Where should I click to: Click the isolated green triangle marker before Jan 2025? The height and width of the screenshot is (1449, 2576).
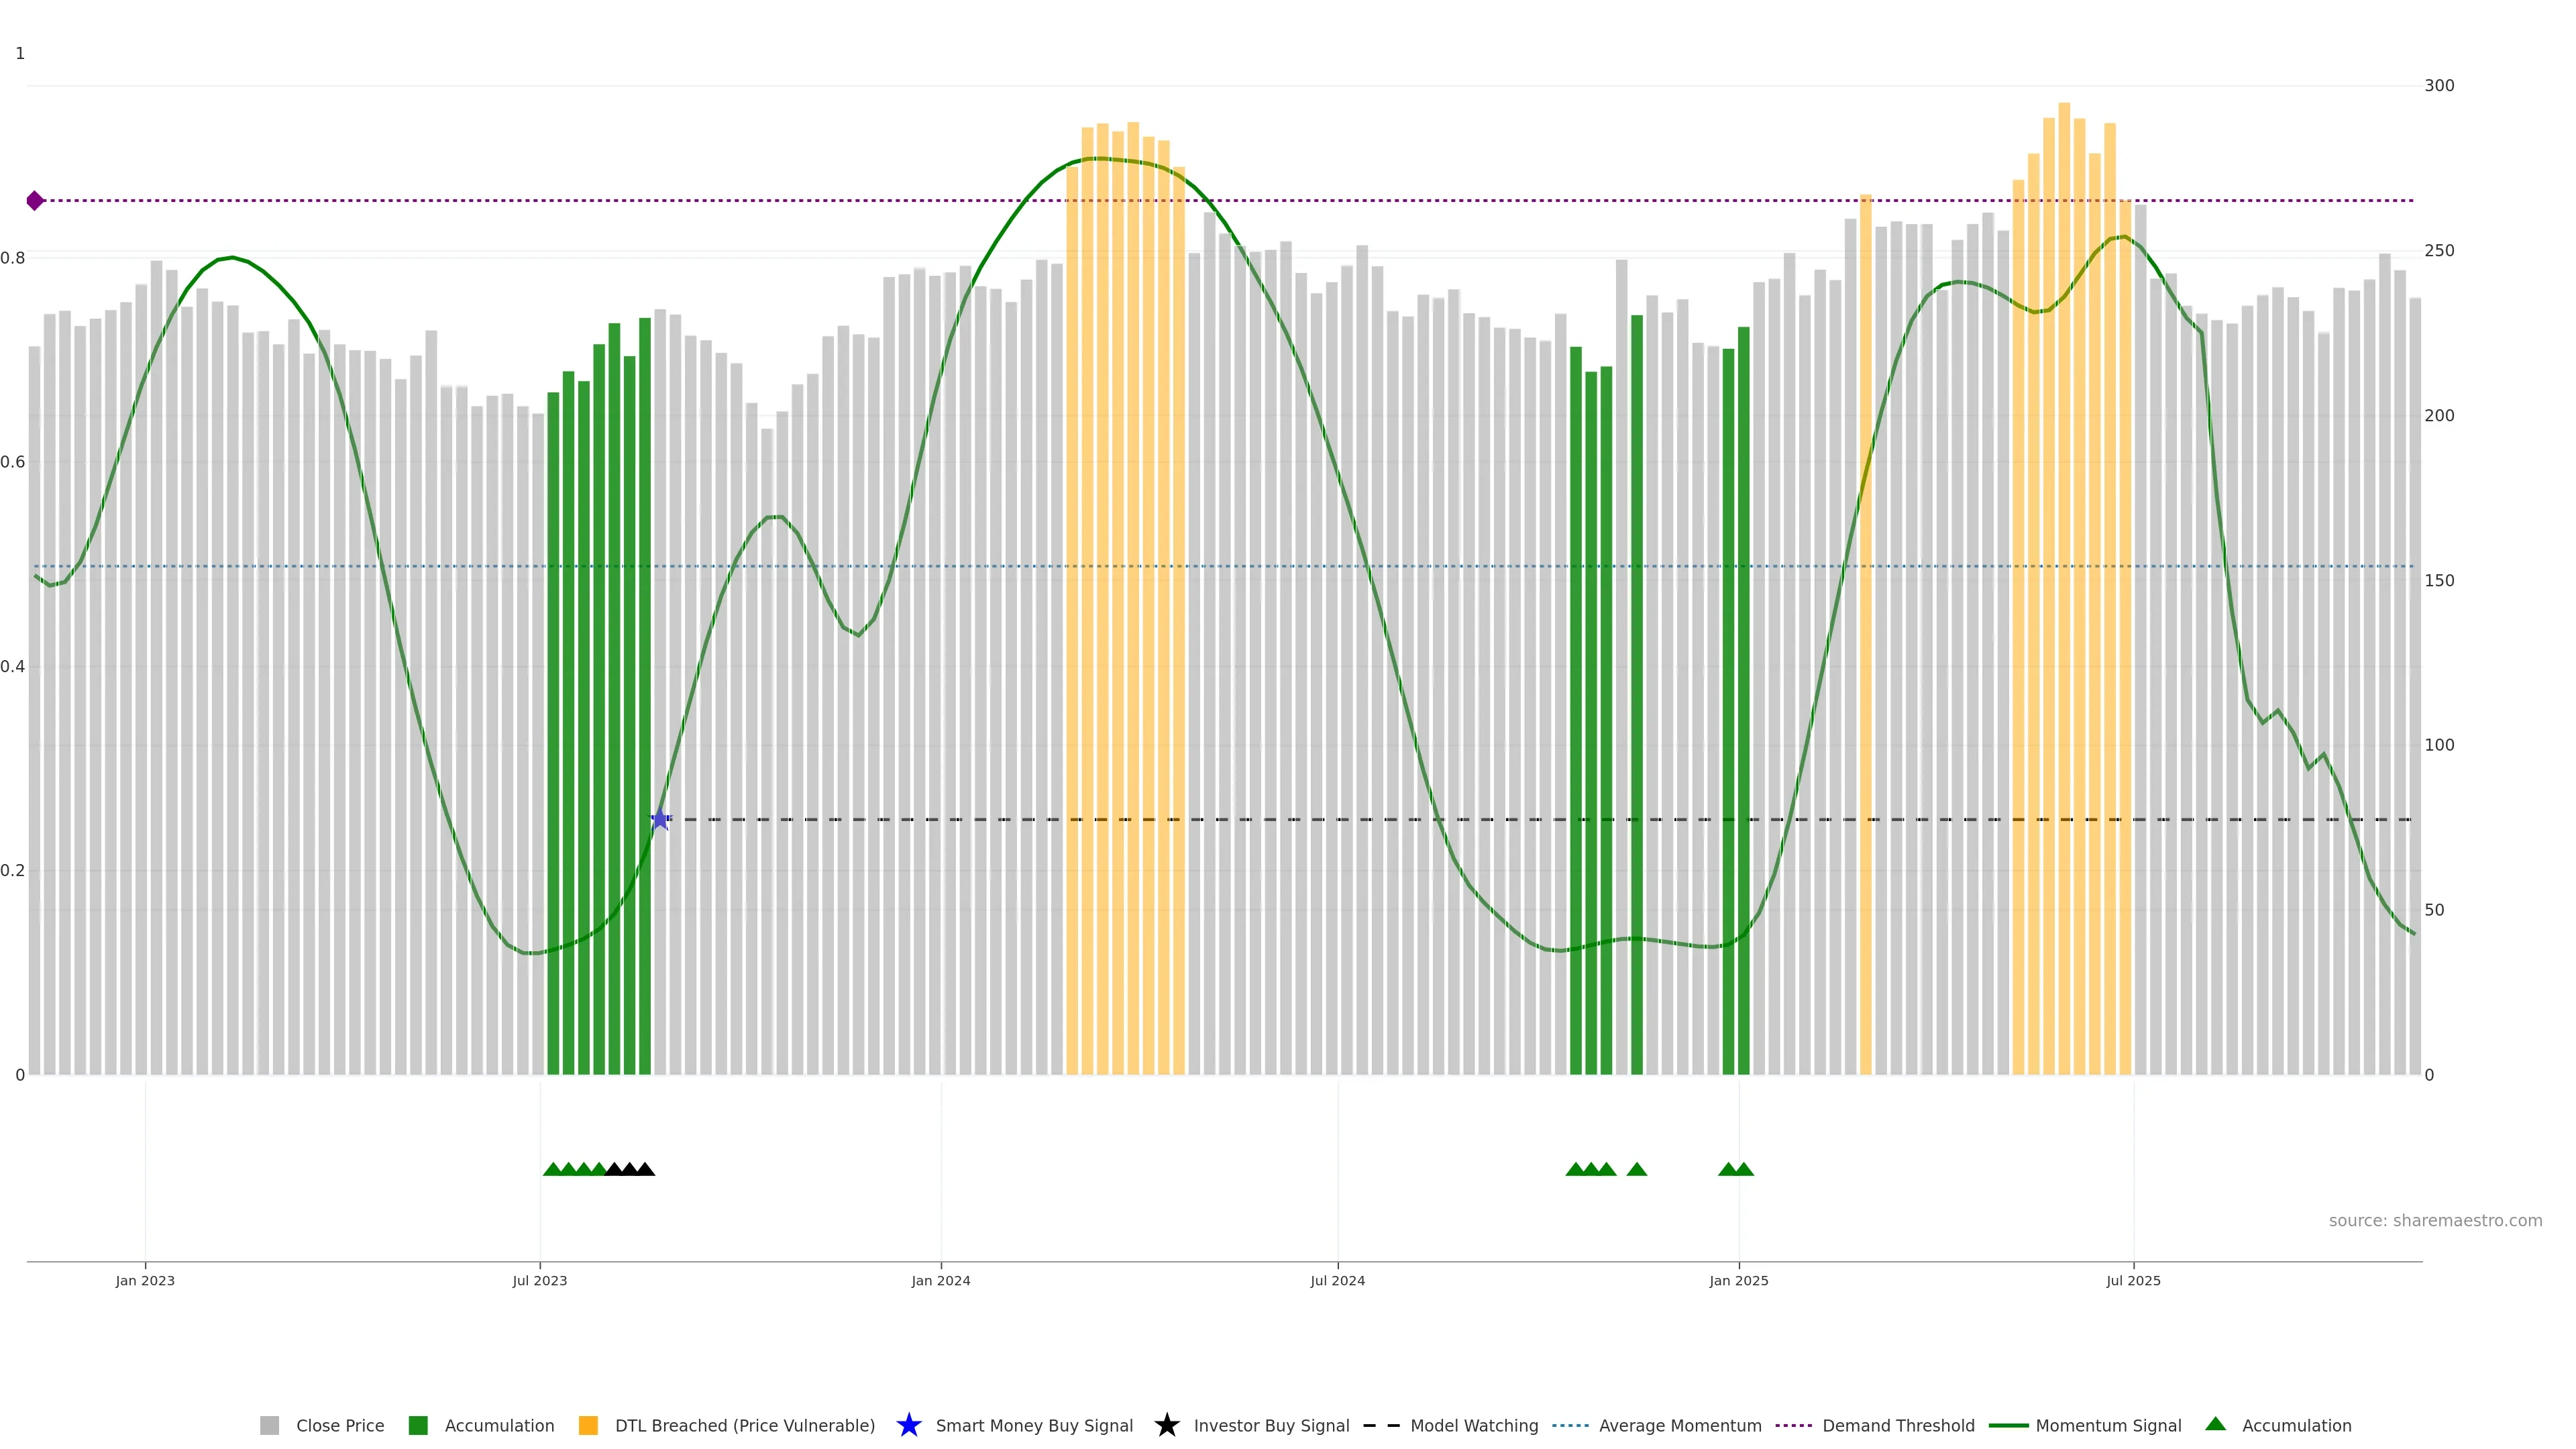[x=1637, y=1169]
